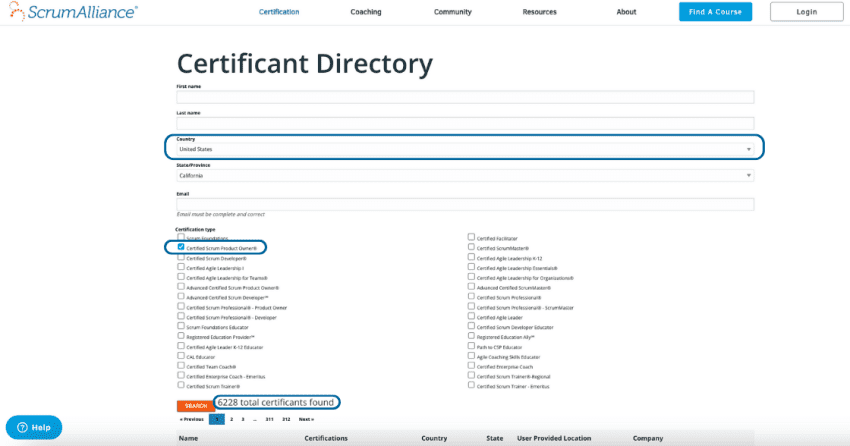Screen dimensions: 850x446
Task: Check Certified Agile Leadership for Organizations checkbox
Action: coord(472,277)
